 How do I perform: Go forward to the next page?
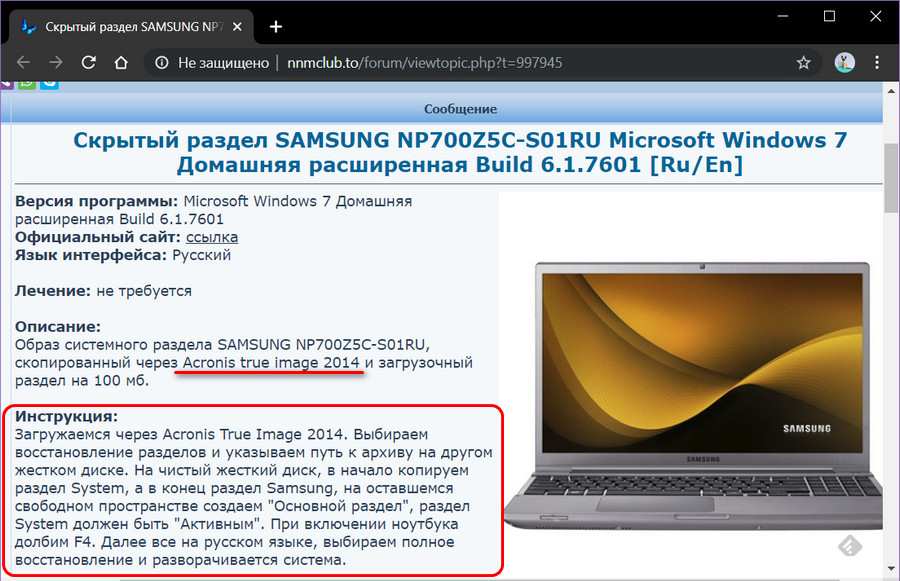56,62
